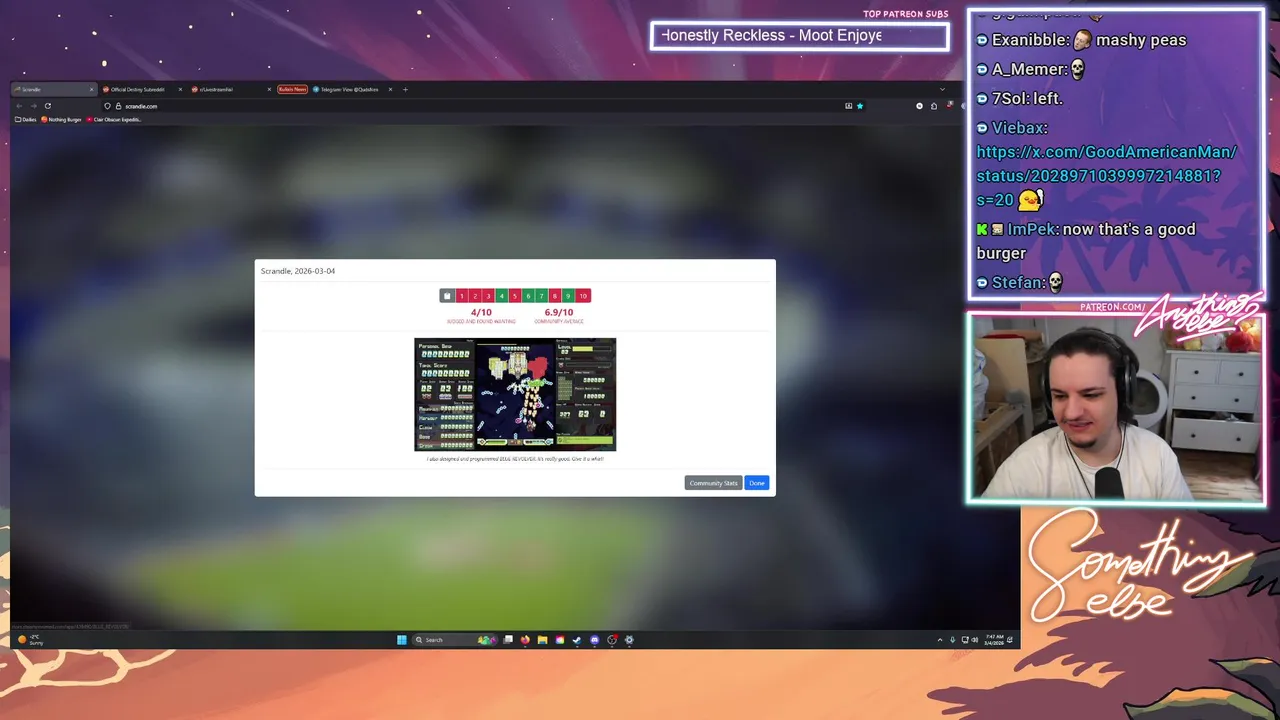Click the 4/10 score text
The width and height of the screenshot is (1280, 720).
(x=481, y=312)
